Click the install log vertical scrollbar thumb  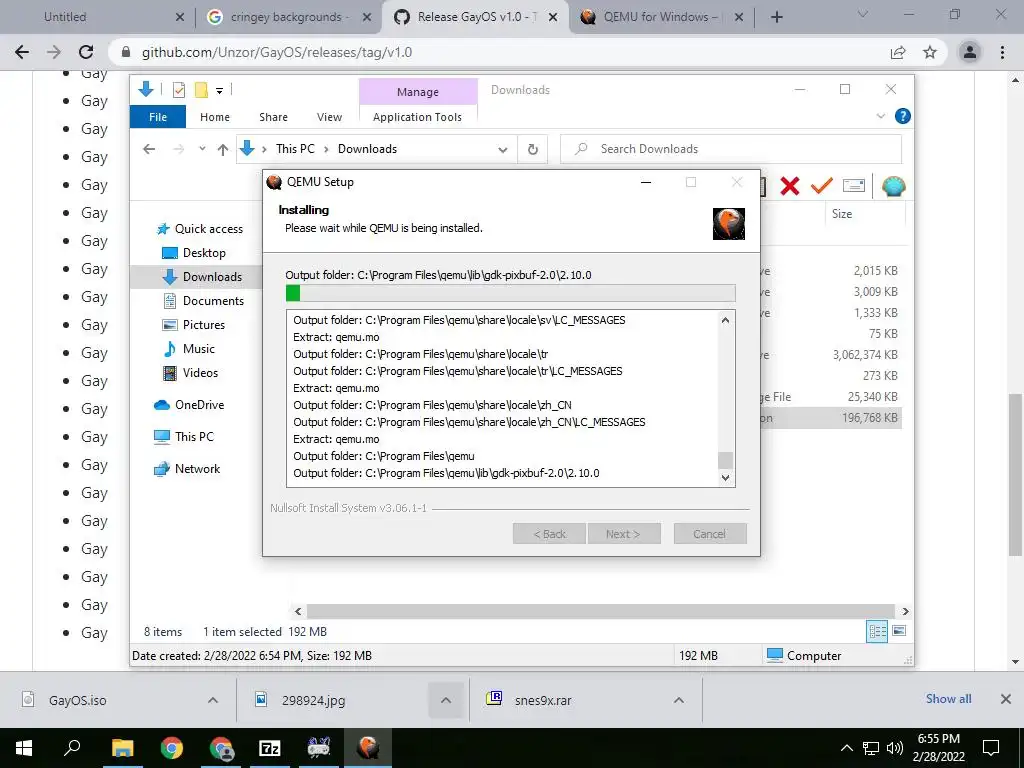(x=725, y=460)
